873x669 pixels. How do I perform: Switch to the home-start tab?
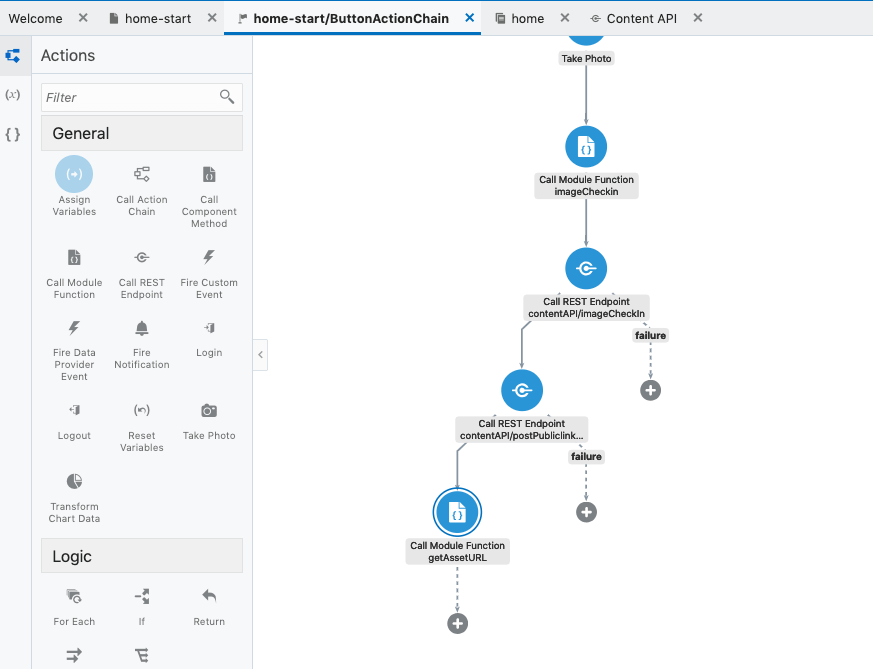(157, 18)
